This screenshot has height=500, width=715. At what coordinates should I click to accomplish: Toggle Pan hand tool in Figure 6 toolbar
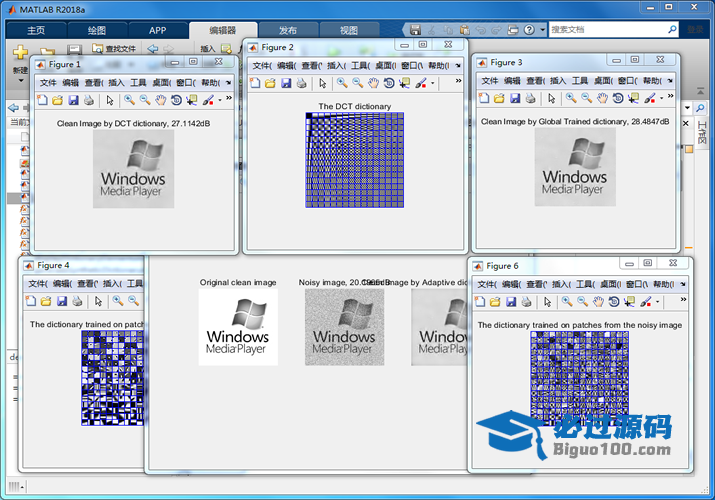599,301
